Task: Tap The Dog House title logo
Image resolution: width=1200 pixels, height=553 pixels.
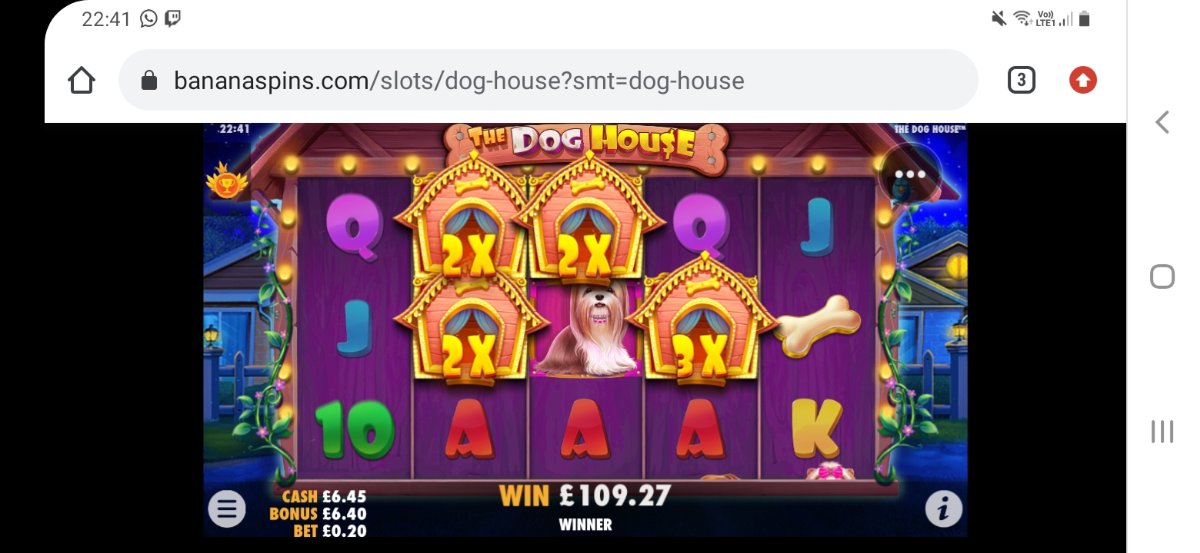Action: (x=585, y=142)
